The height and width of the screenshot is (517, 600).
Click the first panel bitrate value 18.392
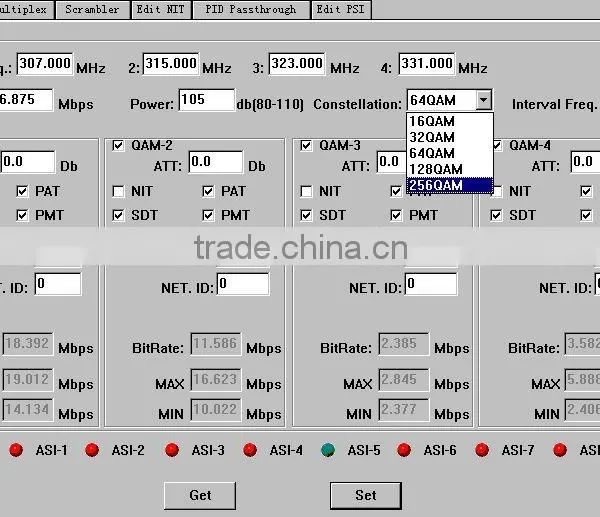(28, 344)
